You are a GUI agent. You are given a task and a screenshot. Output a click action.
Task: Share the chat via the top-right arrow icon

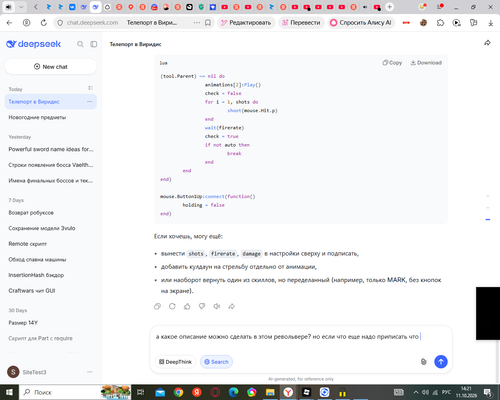[x=487, y=43]
